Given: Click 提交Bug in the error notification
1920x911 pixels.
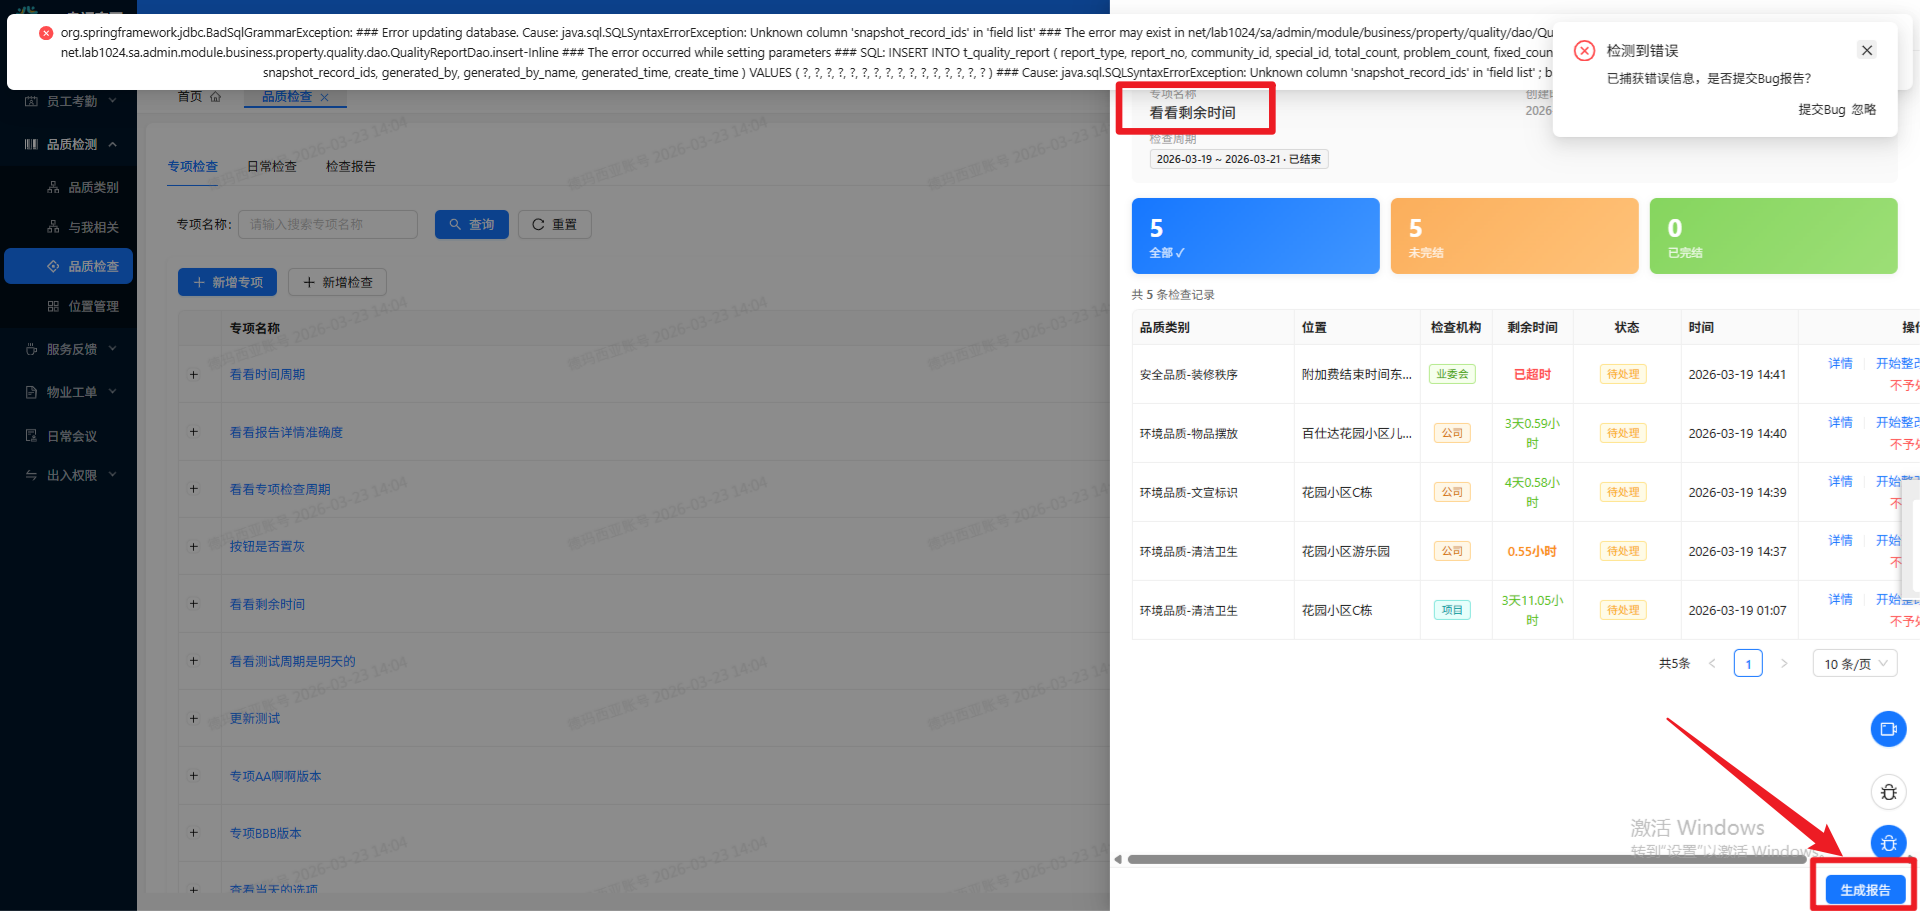Looking at the screenshot, I should point(1821,110).
